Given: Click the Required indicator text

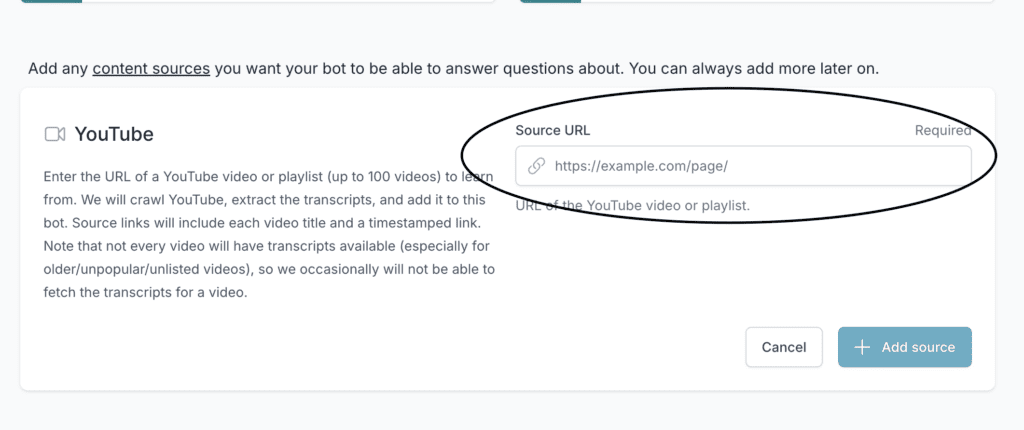Looking at the screenshot, I should point(942,130).
